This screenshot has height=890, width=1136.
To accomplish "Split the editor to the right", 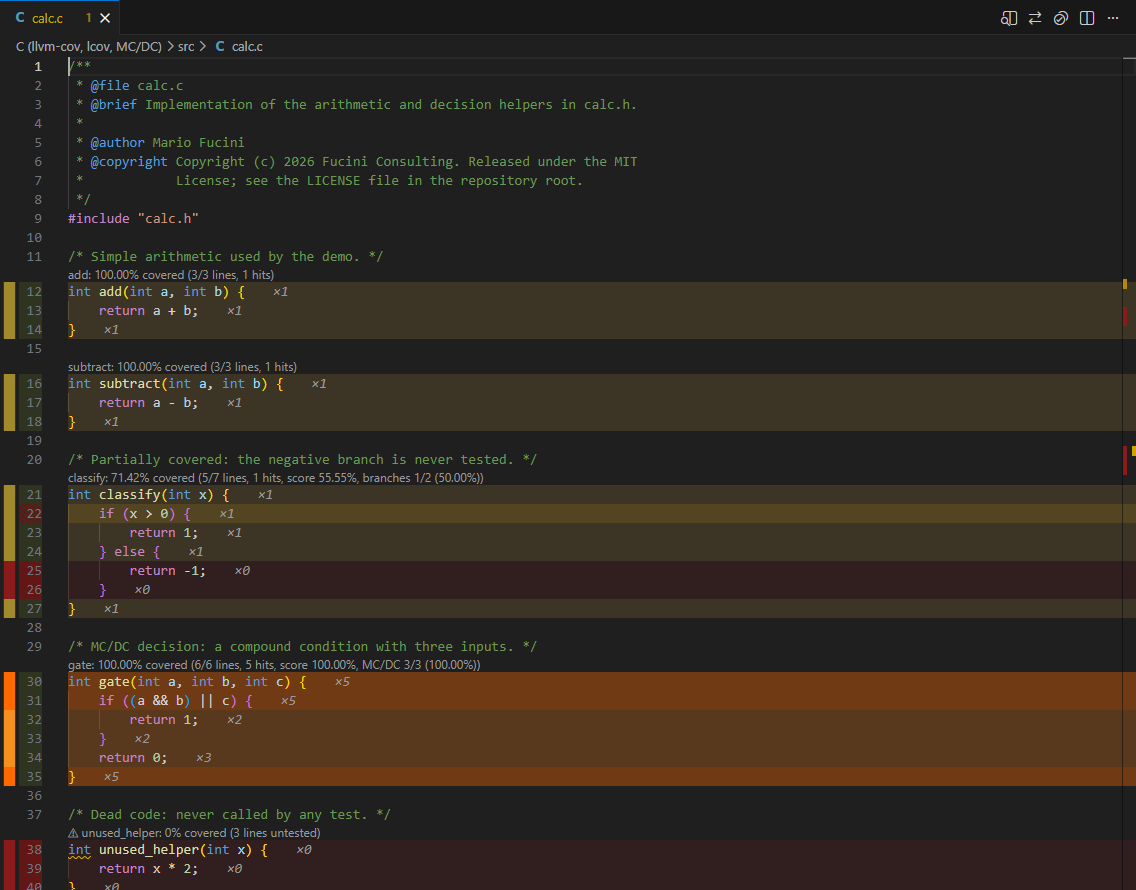I will pos(1087,18).
